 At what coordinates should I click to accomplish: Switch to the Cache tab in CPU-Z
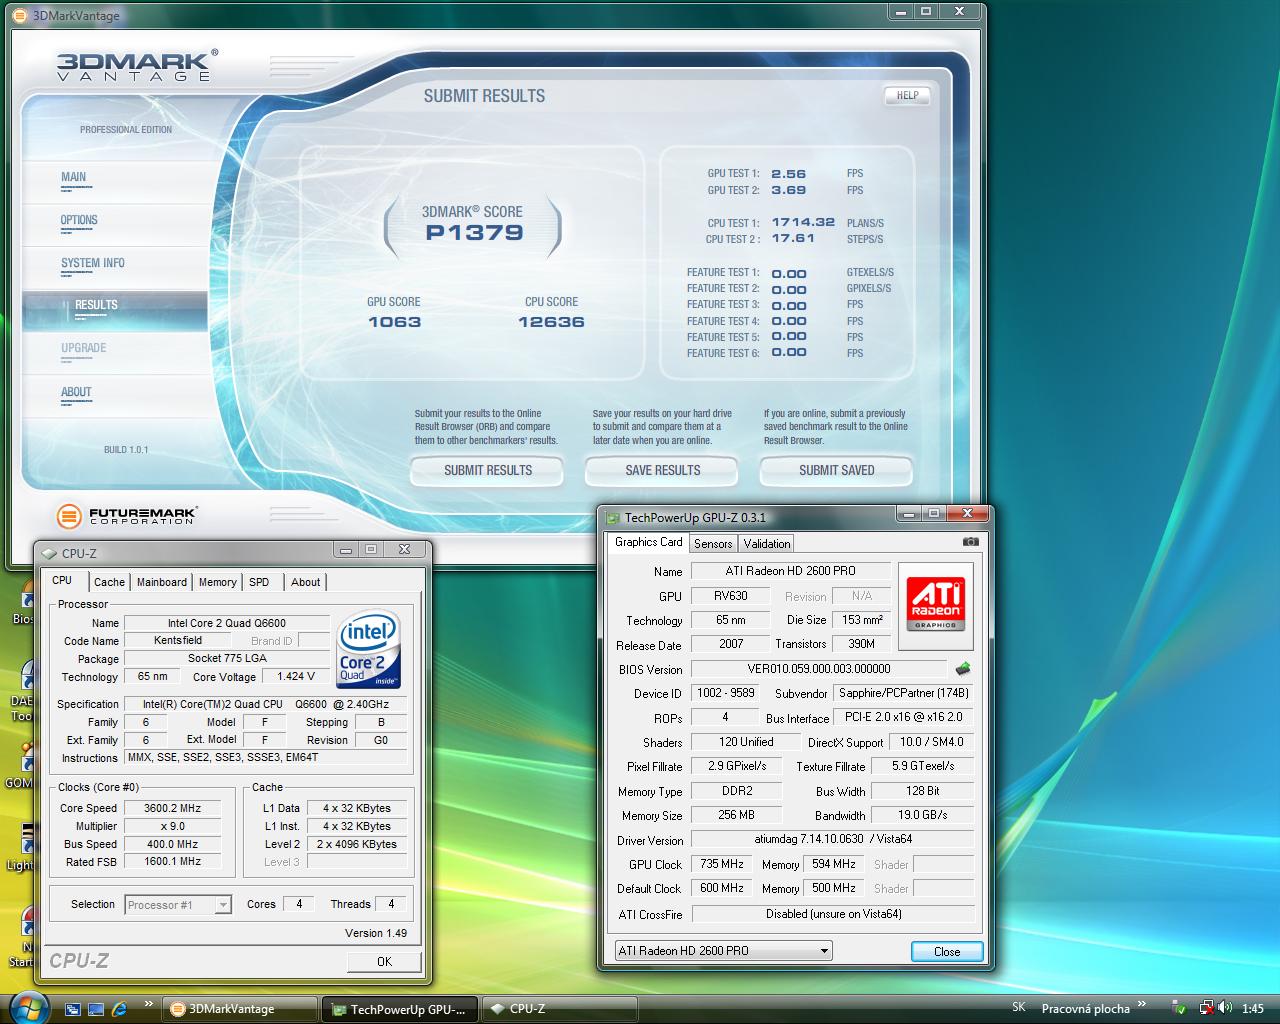coord(109,582)
